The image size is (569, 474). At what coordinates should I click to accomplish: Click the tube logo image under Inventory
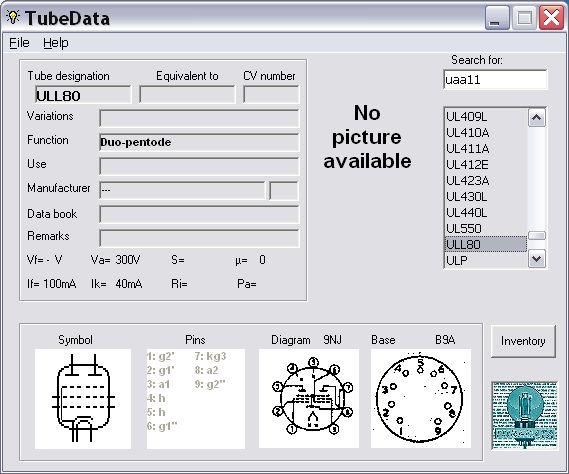[x=524, y=415]
